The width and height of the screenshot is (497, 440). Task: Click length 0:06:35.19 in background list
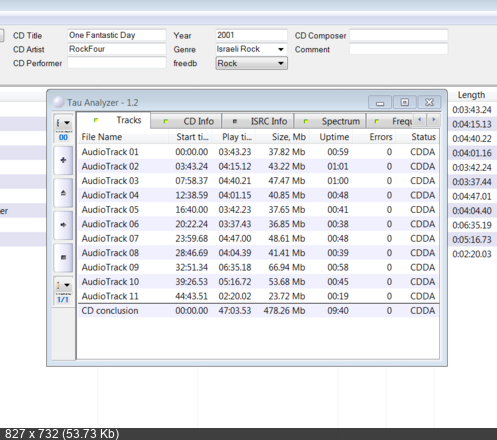[x=472, y=225]
